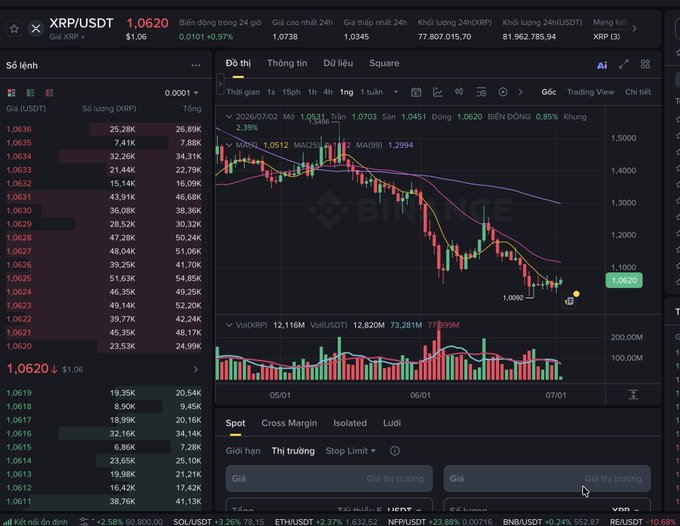Expand more time intervals dropdown arrow
This screenshot has width=680, height=526.
396,92
